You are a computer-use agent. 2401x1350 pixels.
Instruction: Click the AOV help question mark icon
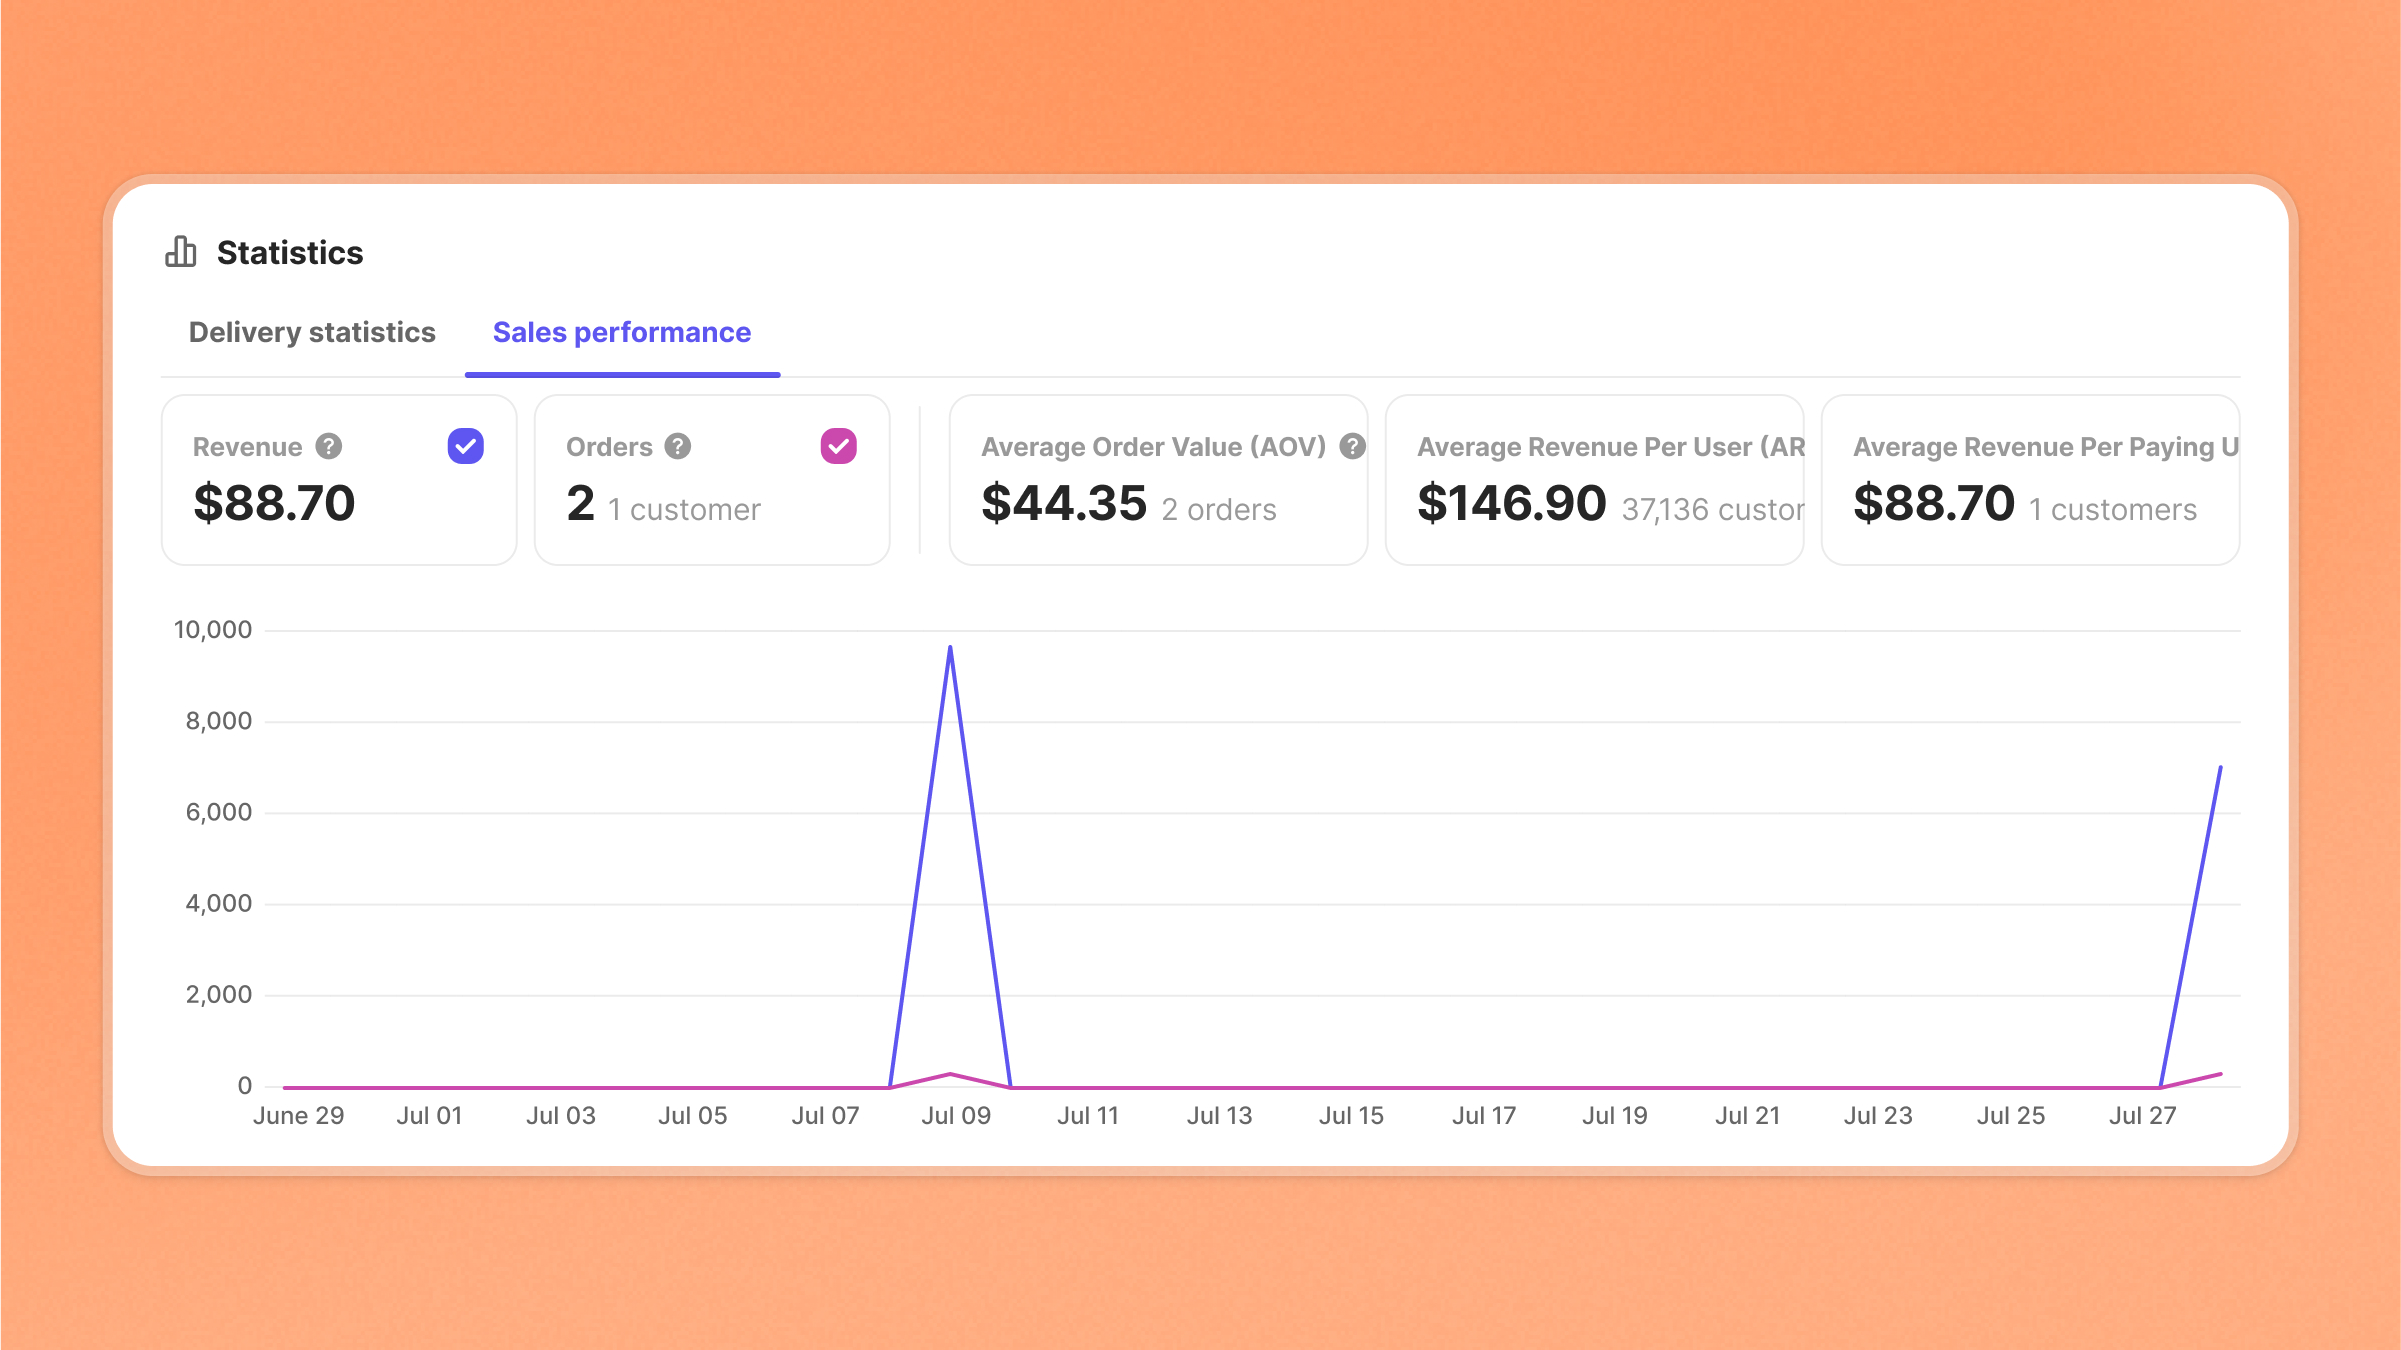coord(1352,446)
